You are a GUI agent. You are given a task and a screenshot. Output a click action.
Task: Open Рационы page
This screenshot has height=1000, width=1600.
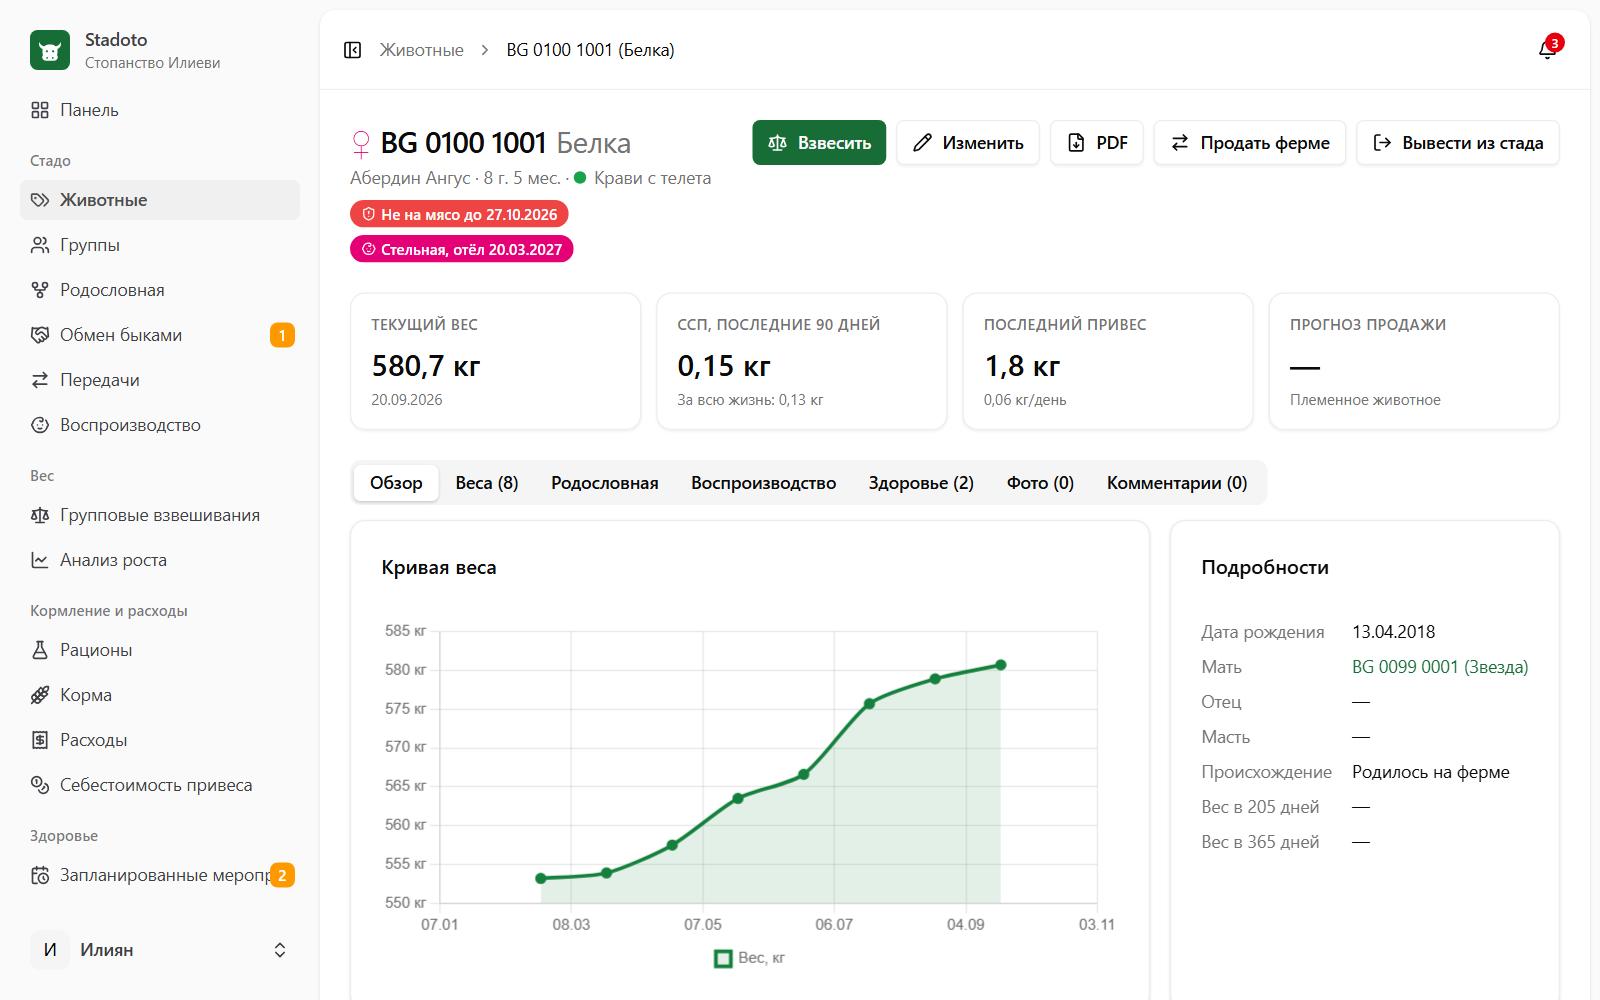[160, 650]
